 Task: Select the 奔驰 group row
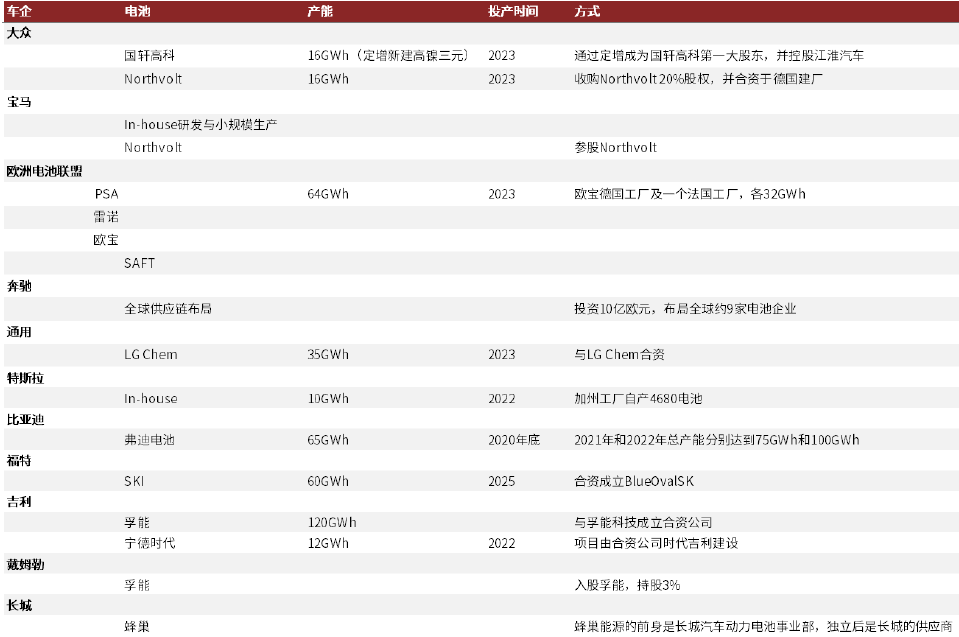pyautogui.click(x=481, y=286)
